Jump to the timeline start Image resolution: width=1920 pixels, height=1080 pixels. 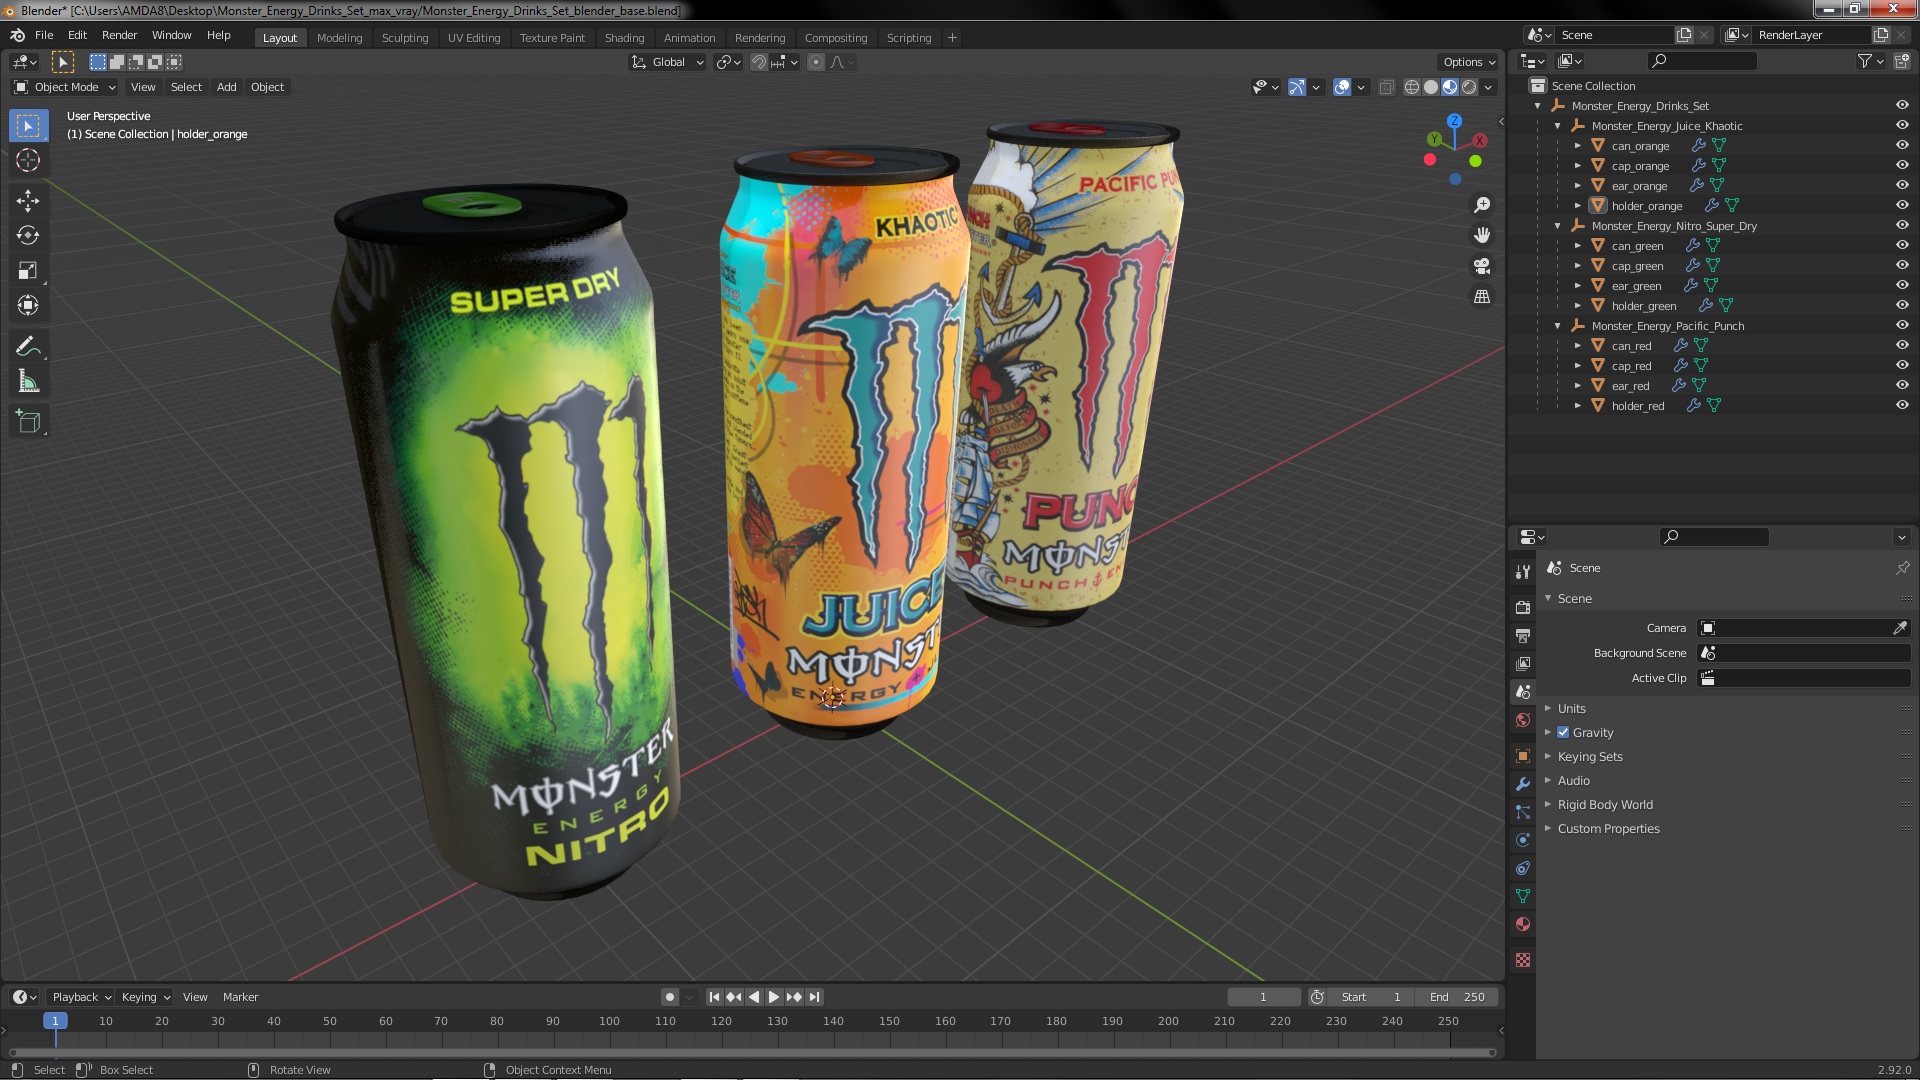[714, 997]
